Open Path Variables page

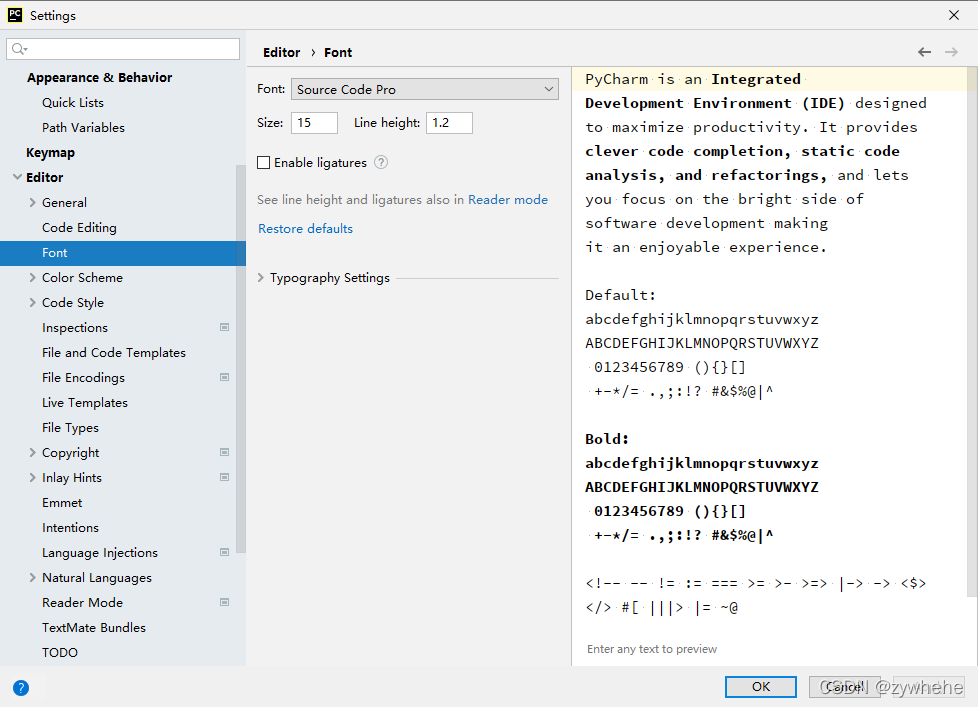(x=84, y=127)
